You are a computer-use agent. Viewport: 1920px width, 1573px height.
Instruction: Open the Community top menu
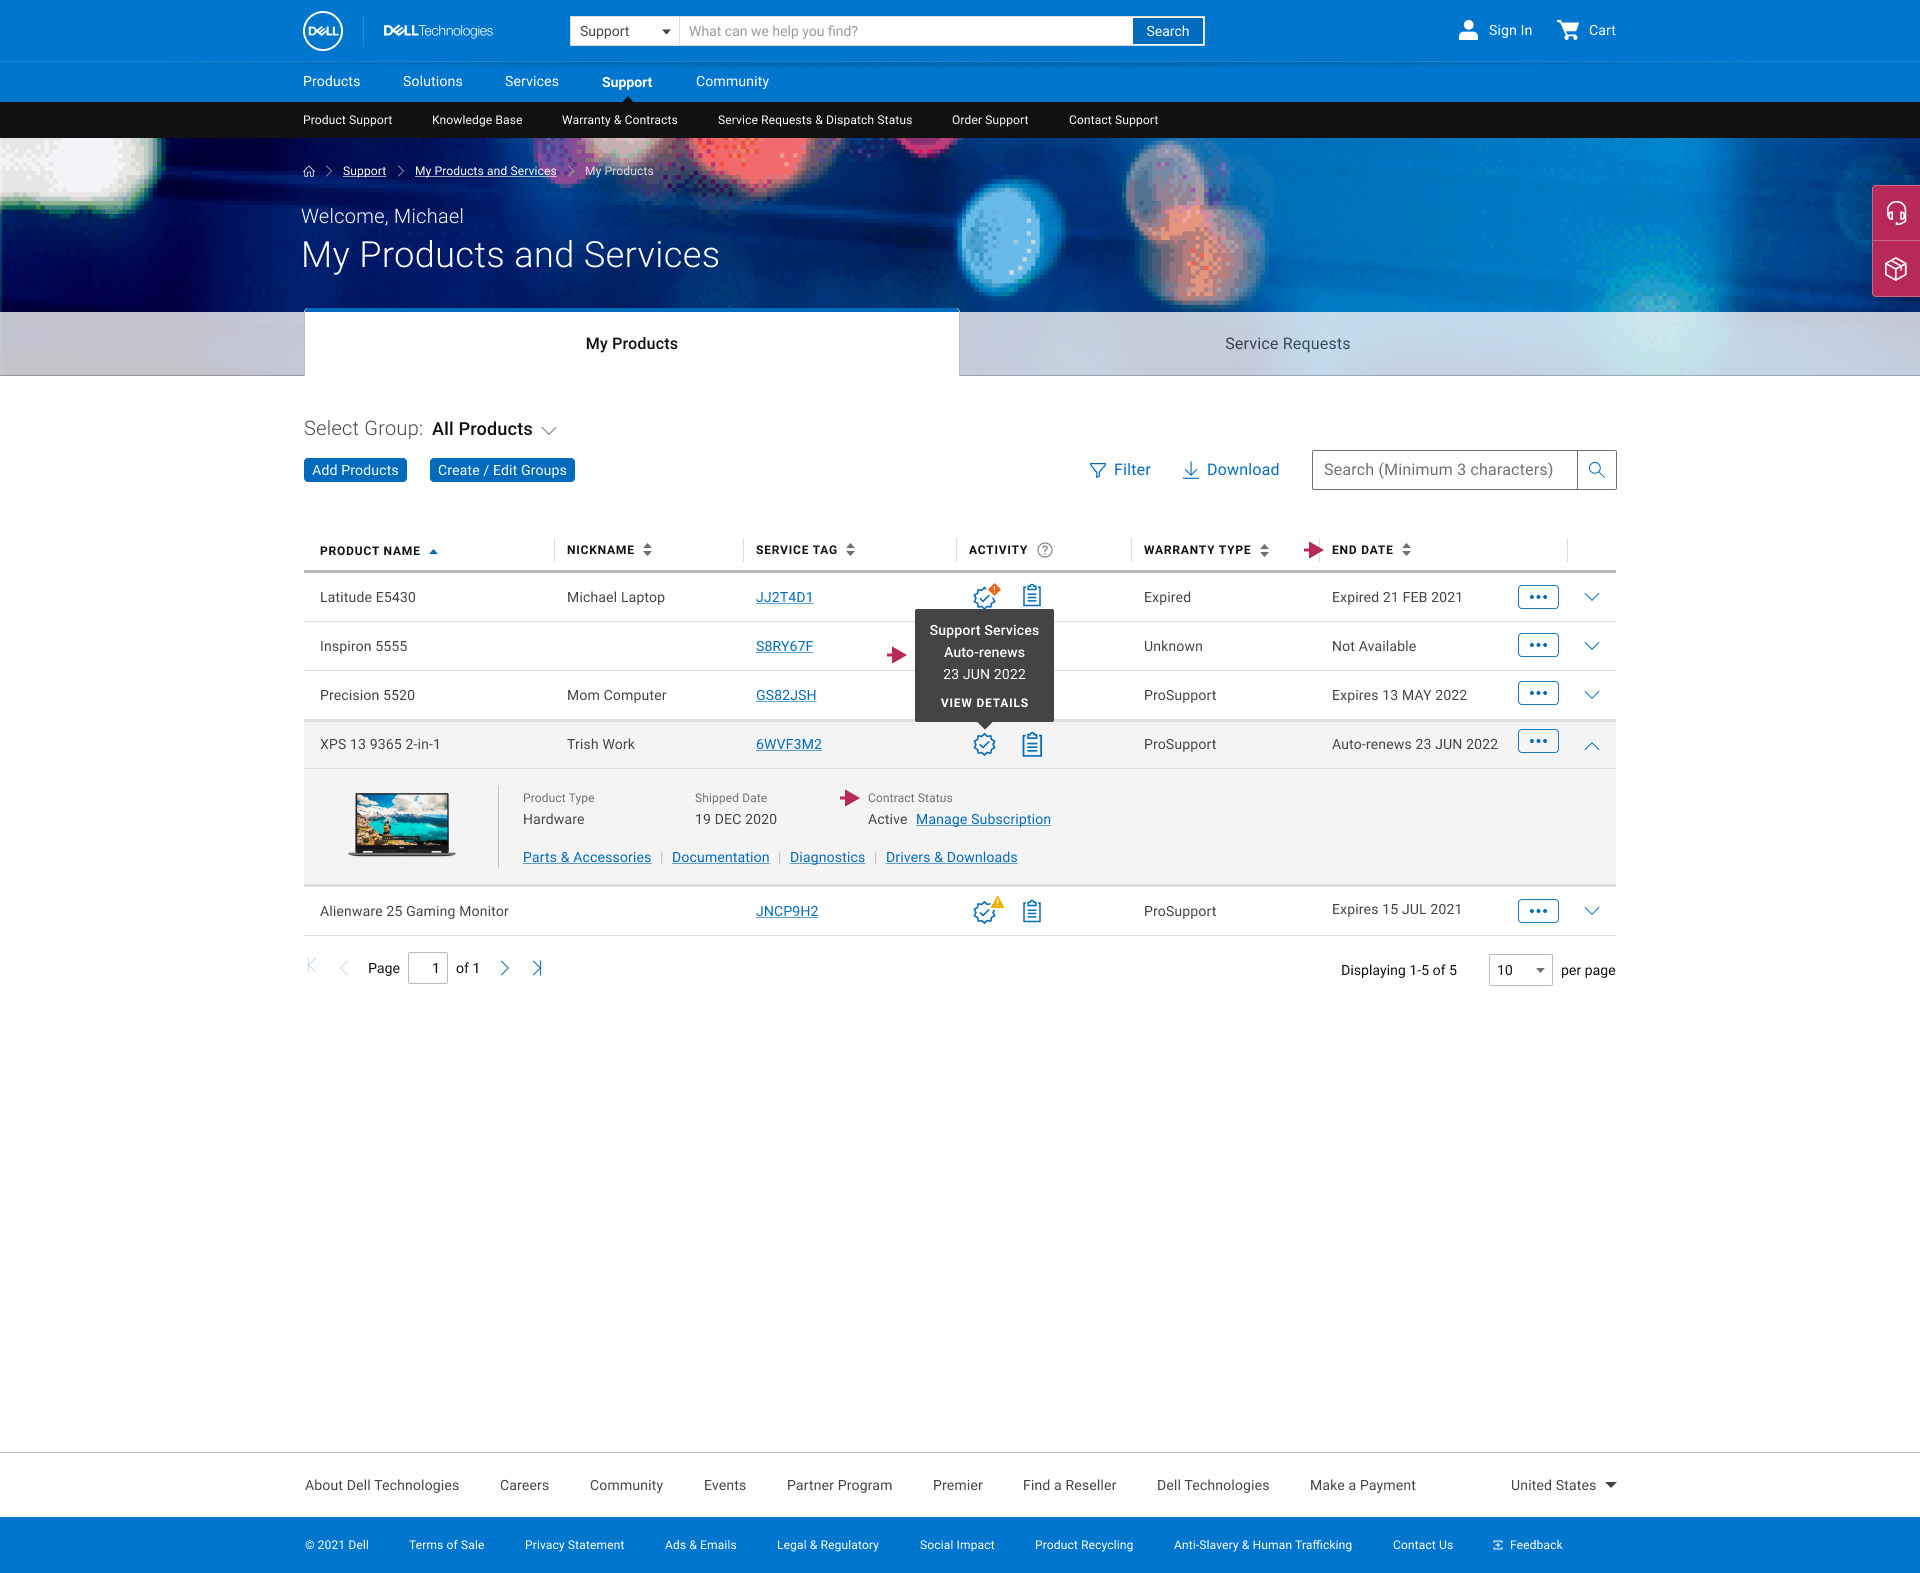[x=732, y=81]
